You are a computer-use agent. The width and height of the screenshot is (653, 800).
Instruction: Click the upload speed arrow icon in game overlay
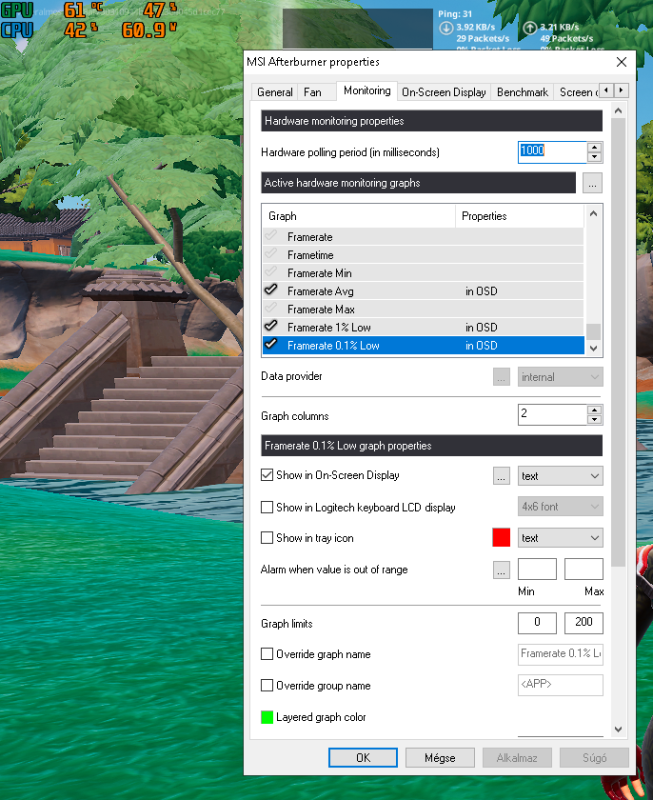[x=530, y=28]
